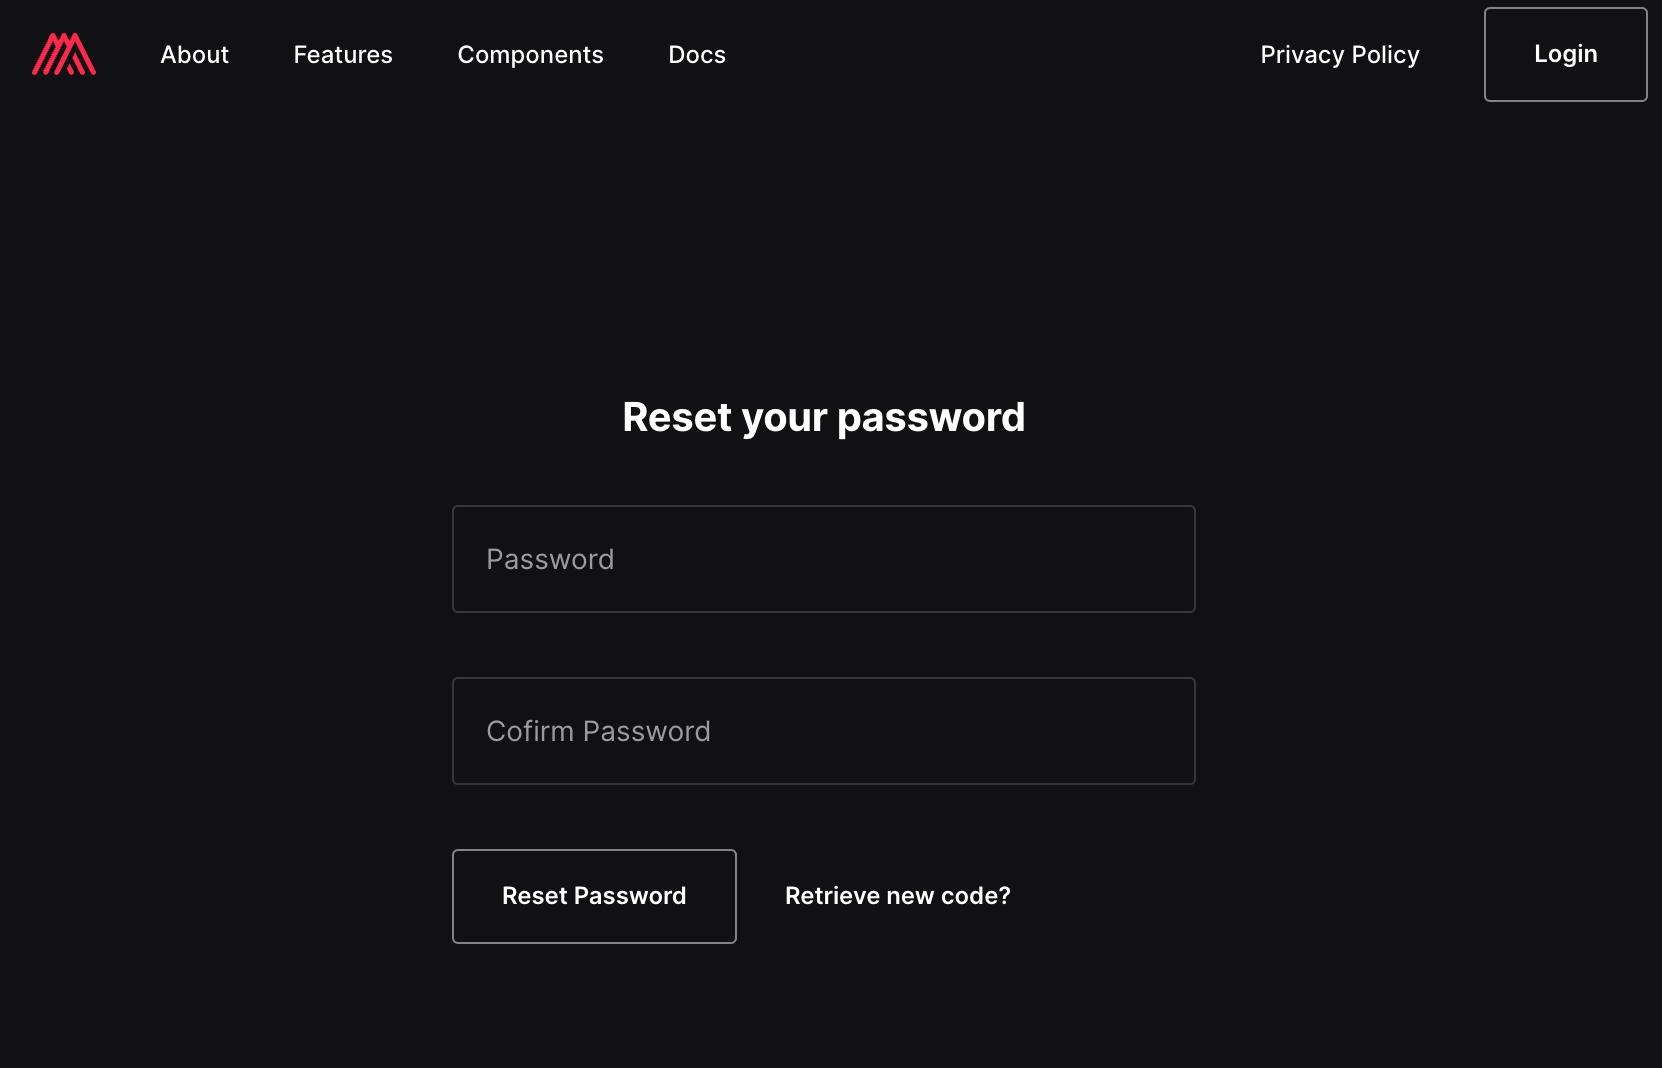Click the Retrieve new code? link
This screenshot has height=1068, width=1662.
897,896
